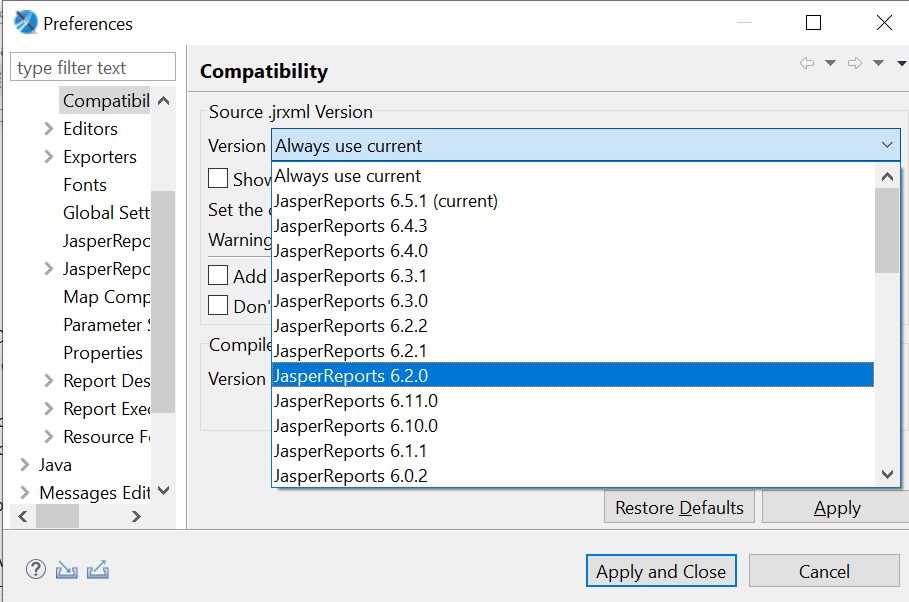The width and height of the screenshot is (909, 602).
Task: Click the version list scrollbar thumb
Action: (887, 230)
